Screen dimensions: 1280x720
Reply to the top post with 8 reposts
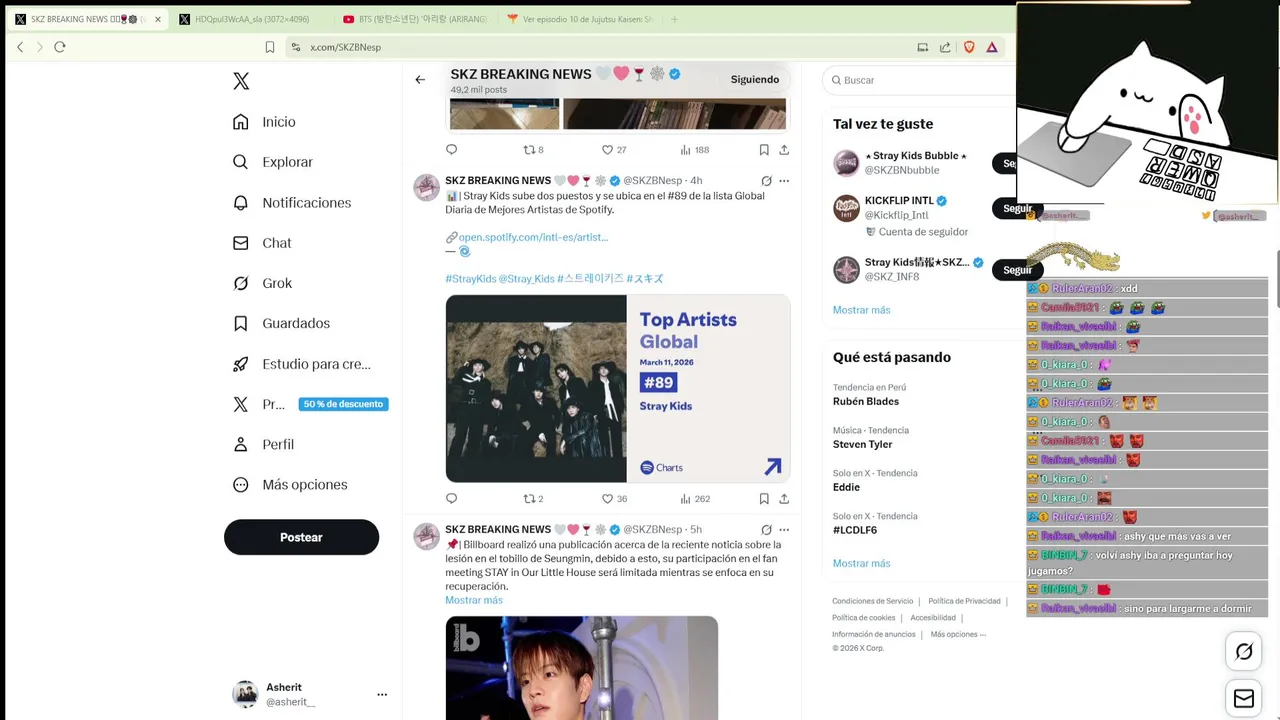pyautogui.click(x=451, y=150)
